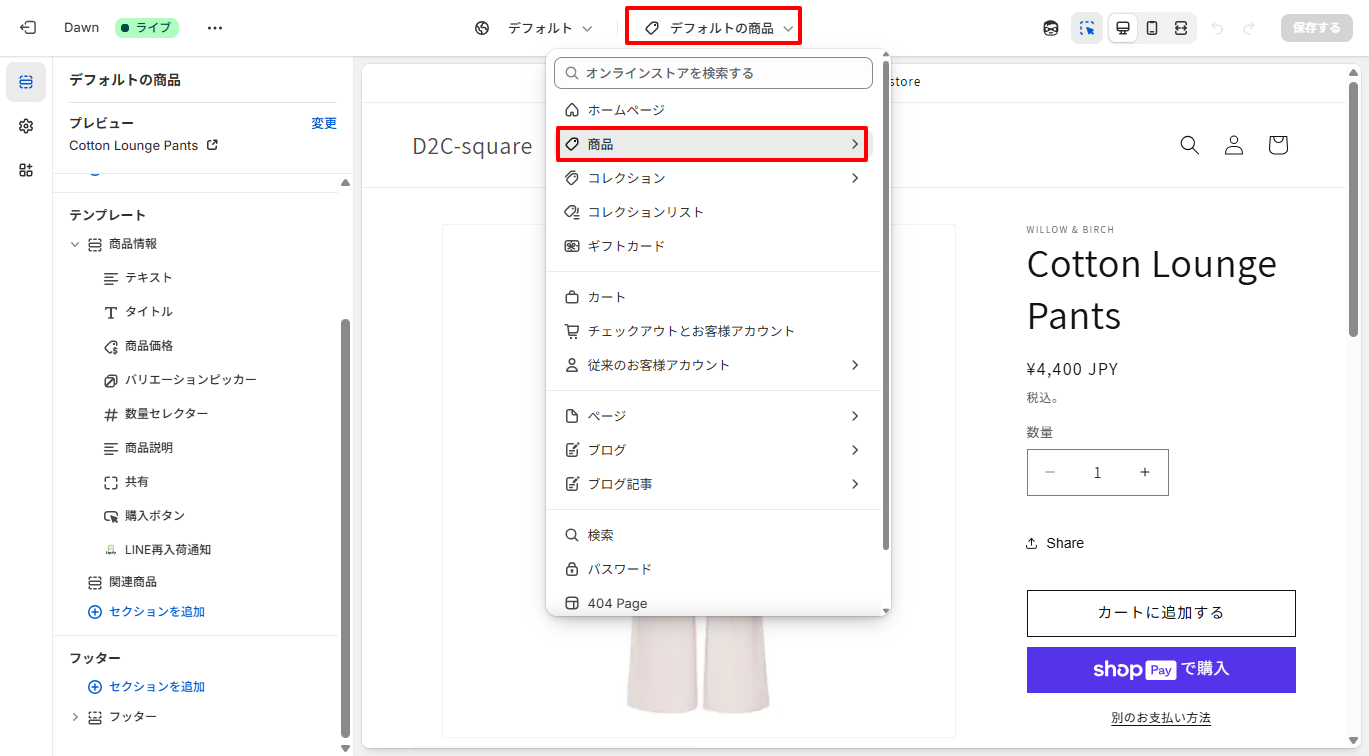Open theme settings gear icon

(26, 126)
